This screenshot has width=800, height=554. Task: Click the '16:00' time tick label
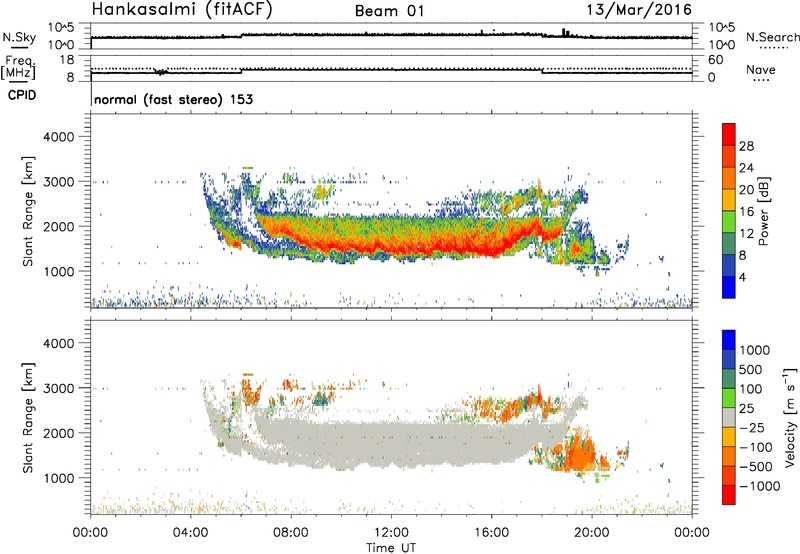[x=491, y=533]
